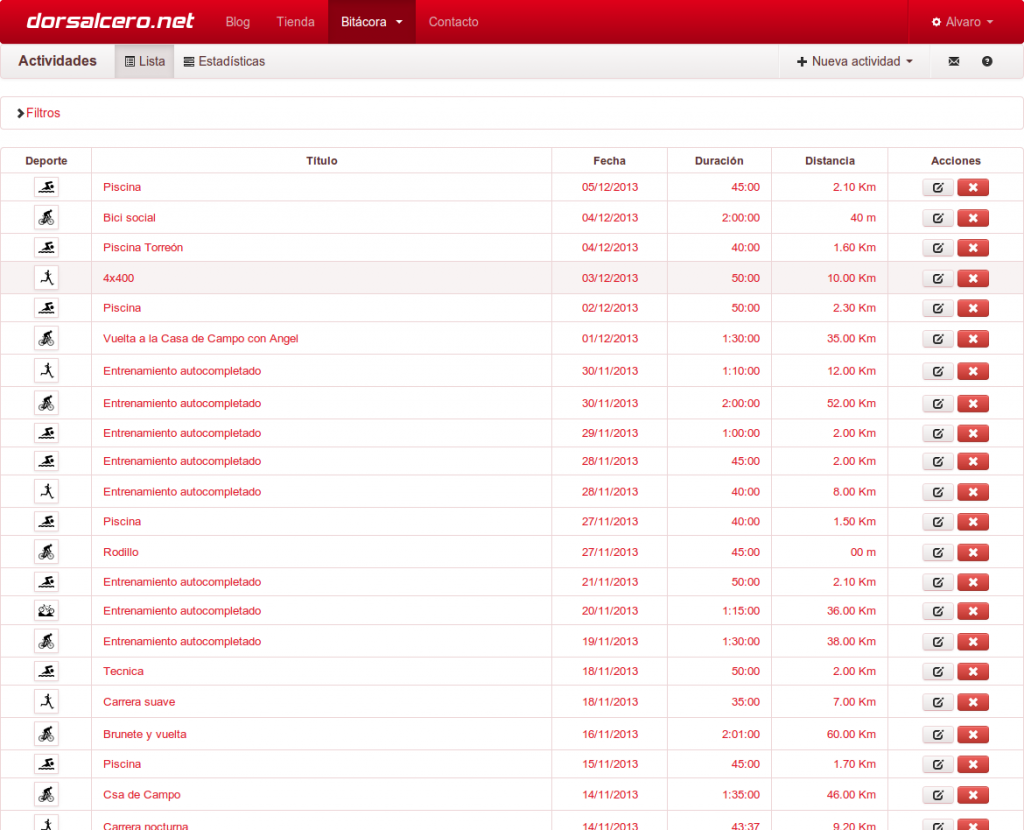Click the mountain bike icon for 20/11/2013 activity
This screenshot has height=830, width=1024.
coord(46,611)
